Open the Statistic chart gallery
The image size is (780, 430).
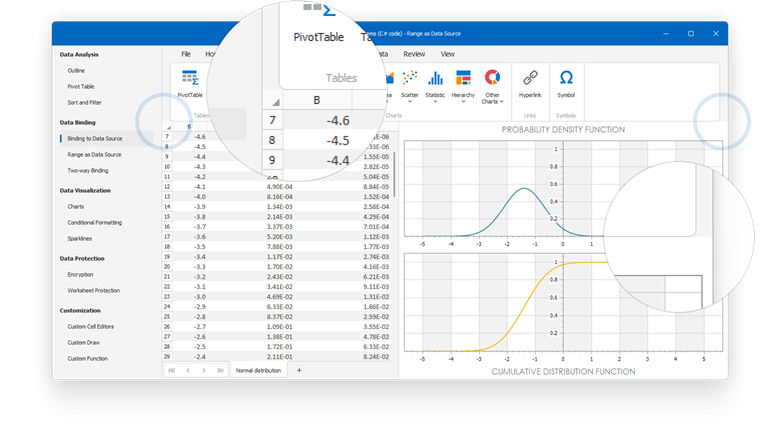tap(435, 86)
